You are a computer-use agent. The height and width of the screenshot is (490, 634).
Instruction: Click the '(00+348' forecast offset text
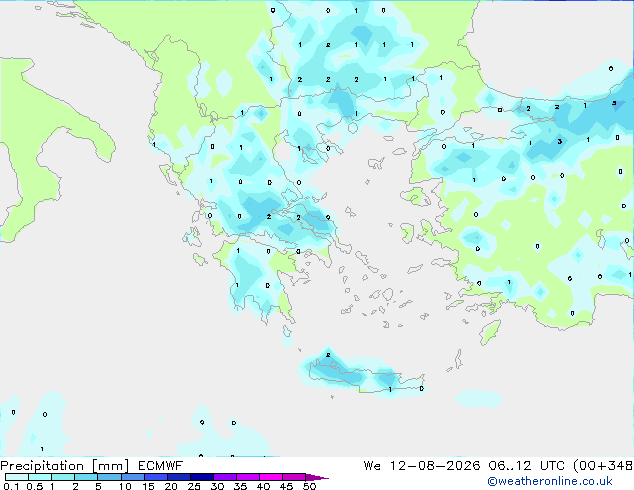click(x=603, y=466)
